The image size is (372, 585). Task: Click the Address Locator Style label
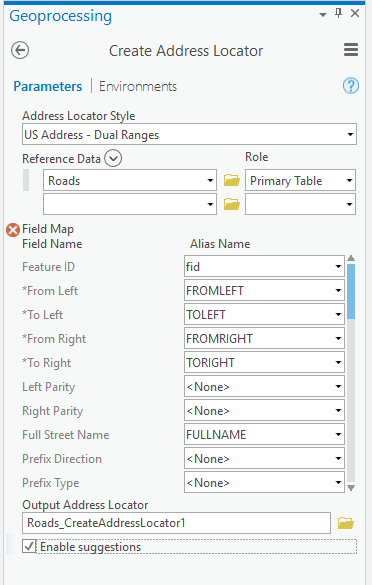pyautogui.click(x=79, y=116)
